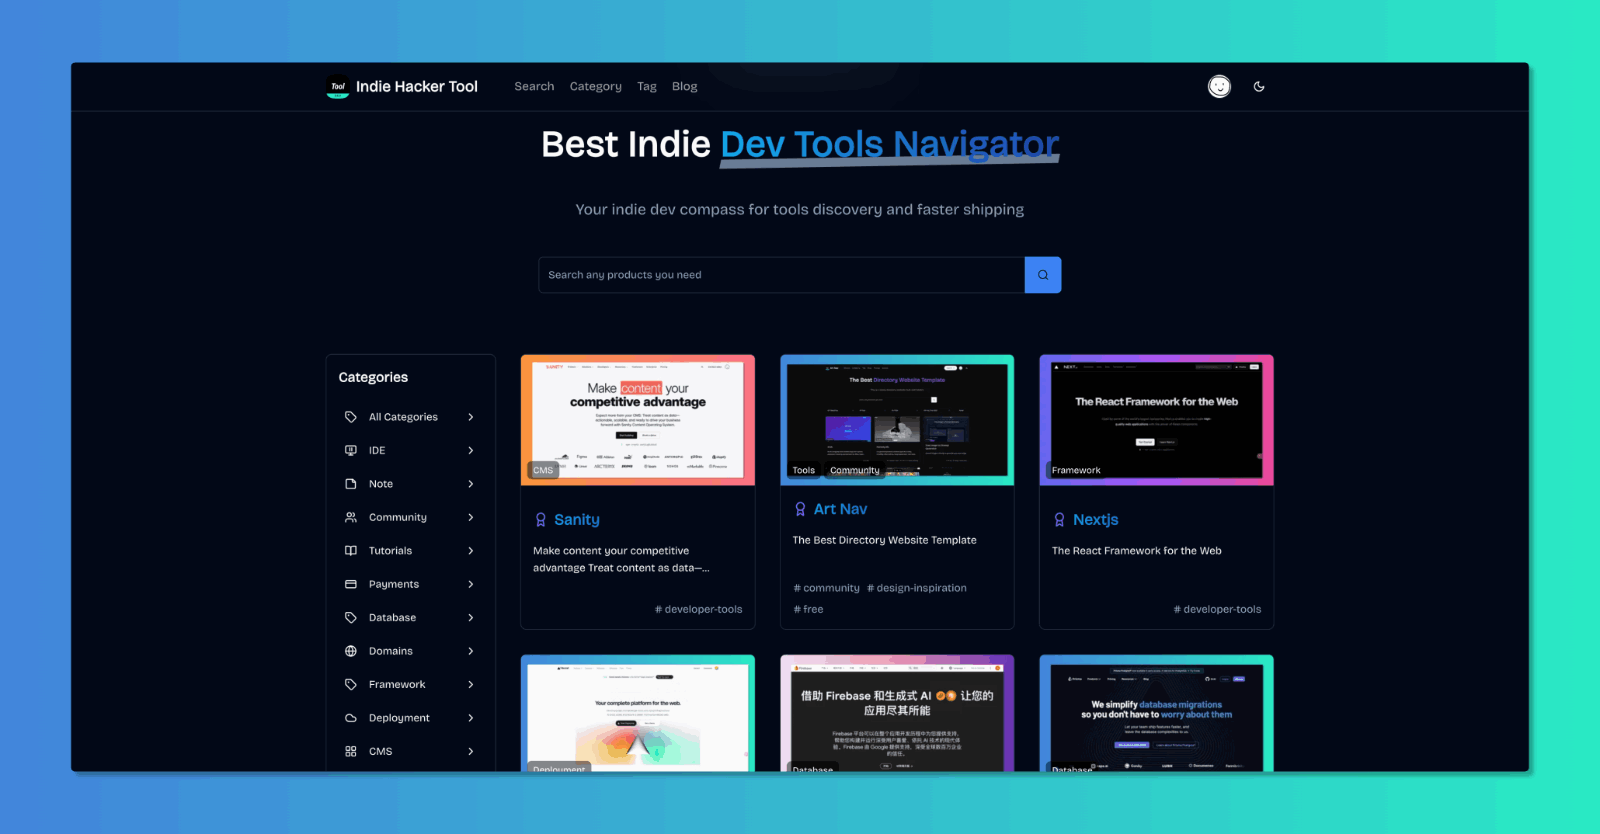Click the Domains globe icon
The height and width of the screenshot is (834, 1600).
pos(351,651)
